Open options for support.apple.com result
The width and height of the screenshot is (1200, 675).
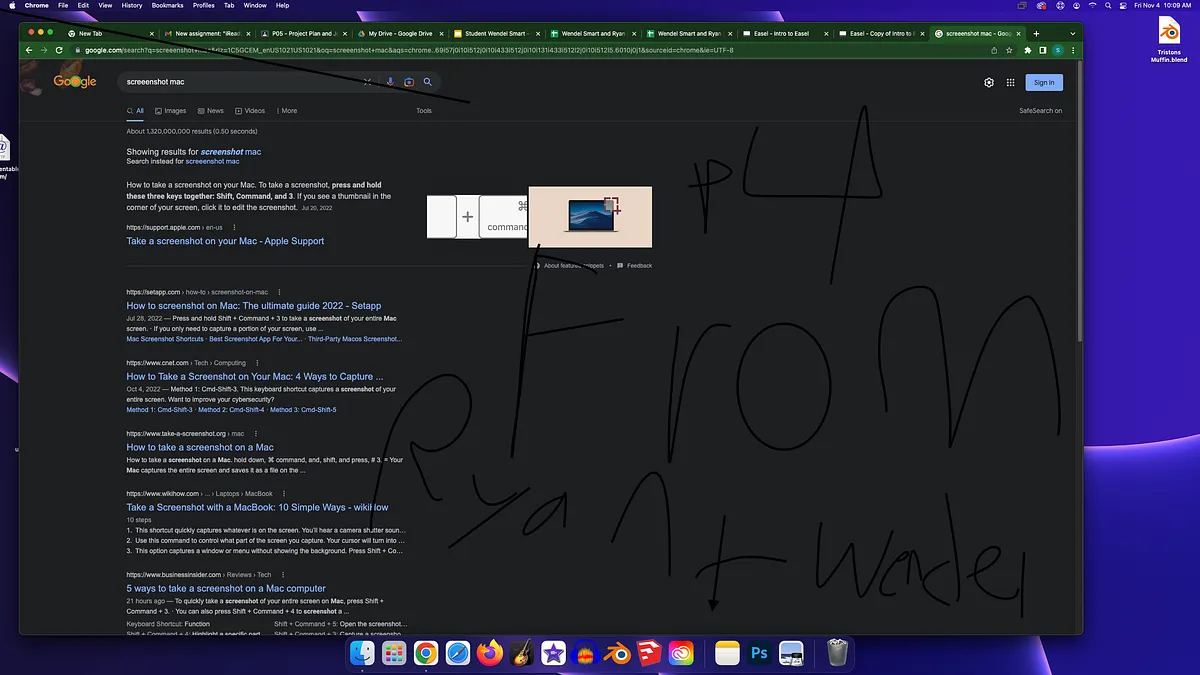tap(235, 227)
